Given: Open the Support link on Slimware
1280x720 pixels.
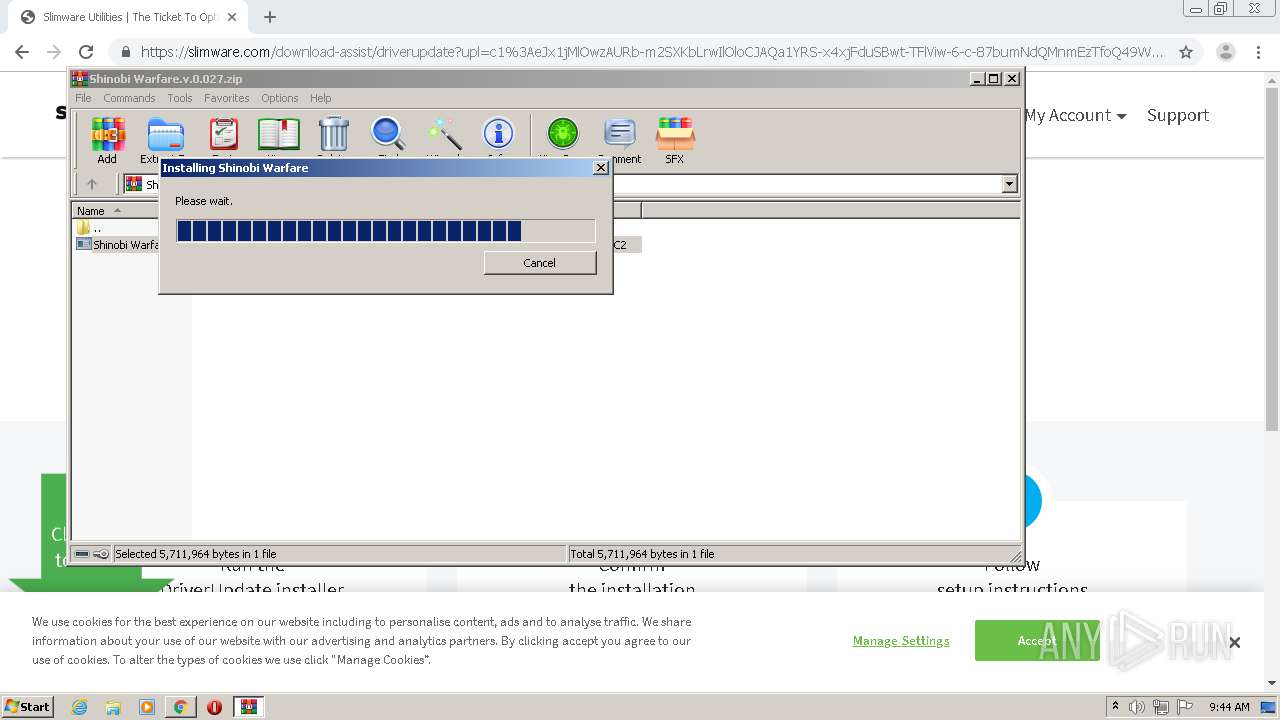Looking at the screenshot, I should [x=1178, y=115].
